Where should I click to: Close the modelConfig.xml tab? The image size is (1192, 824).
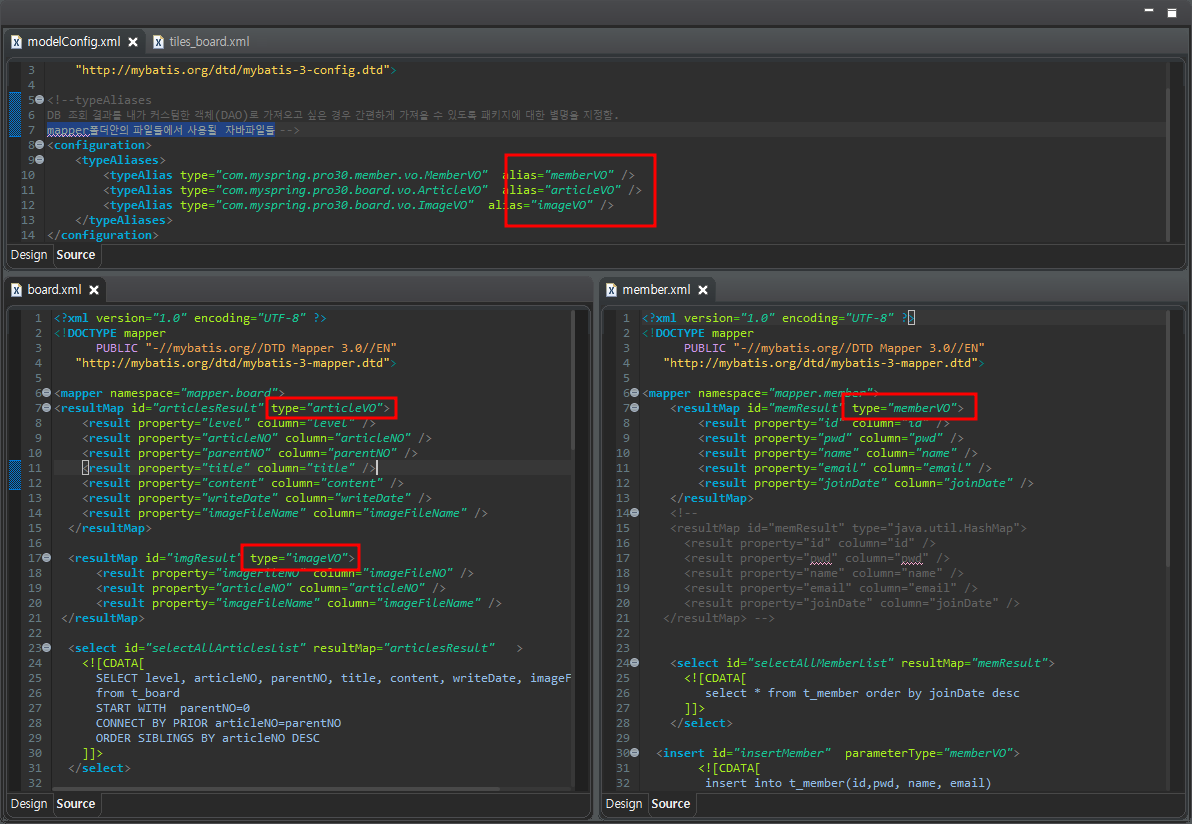133,42
